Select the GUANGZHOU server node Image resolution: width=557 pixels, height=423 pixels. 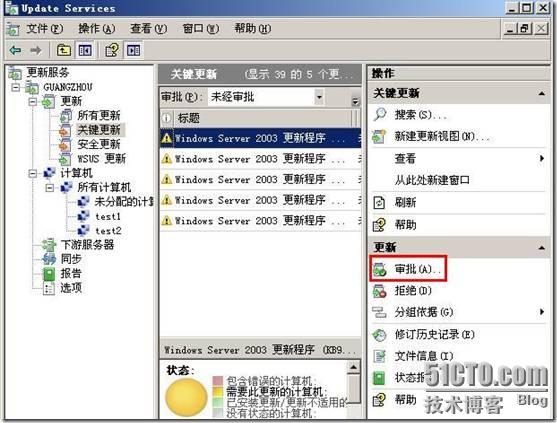point(67,87)
